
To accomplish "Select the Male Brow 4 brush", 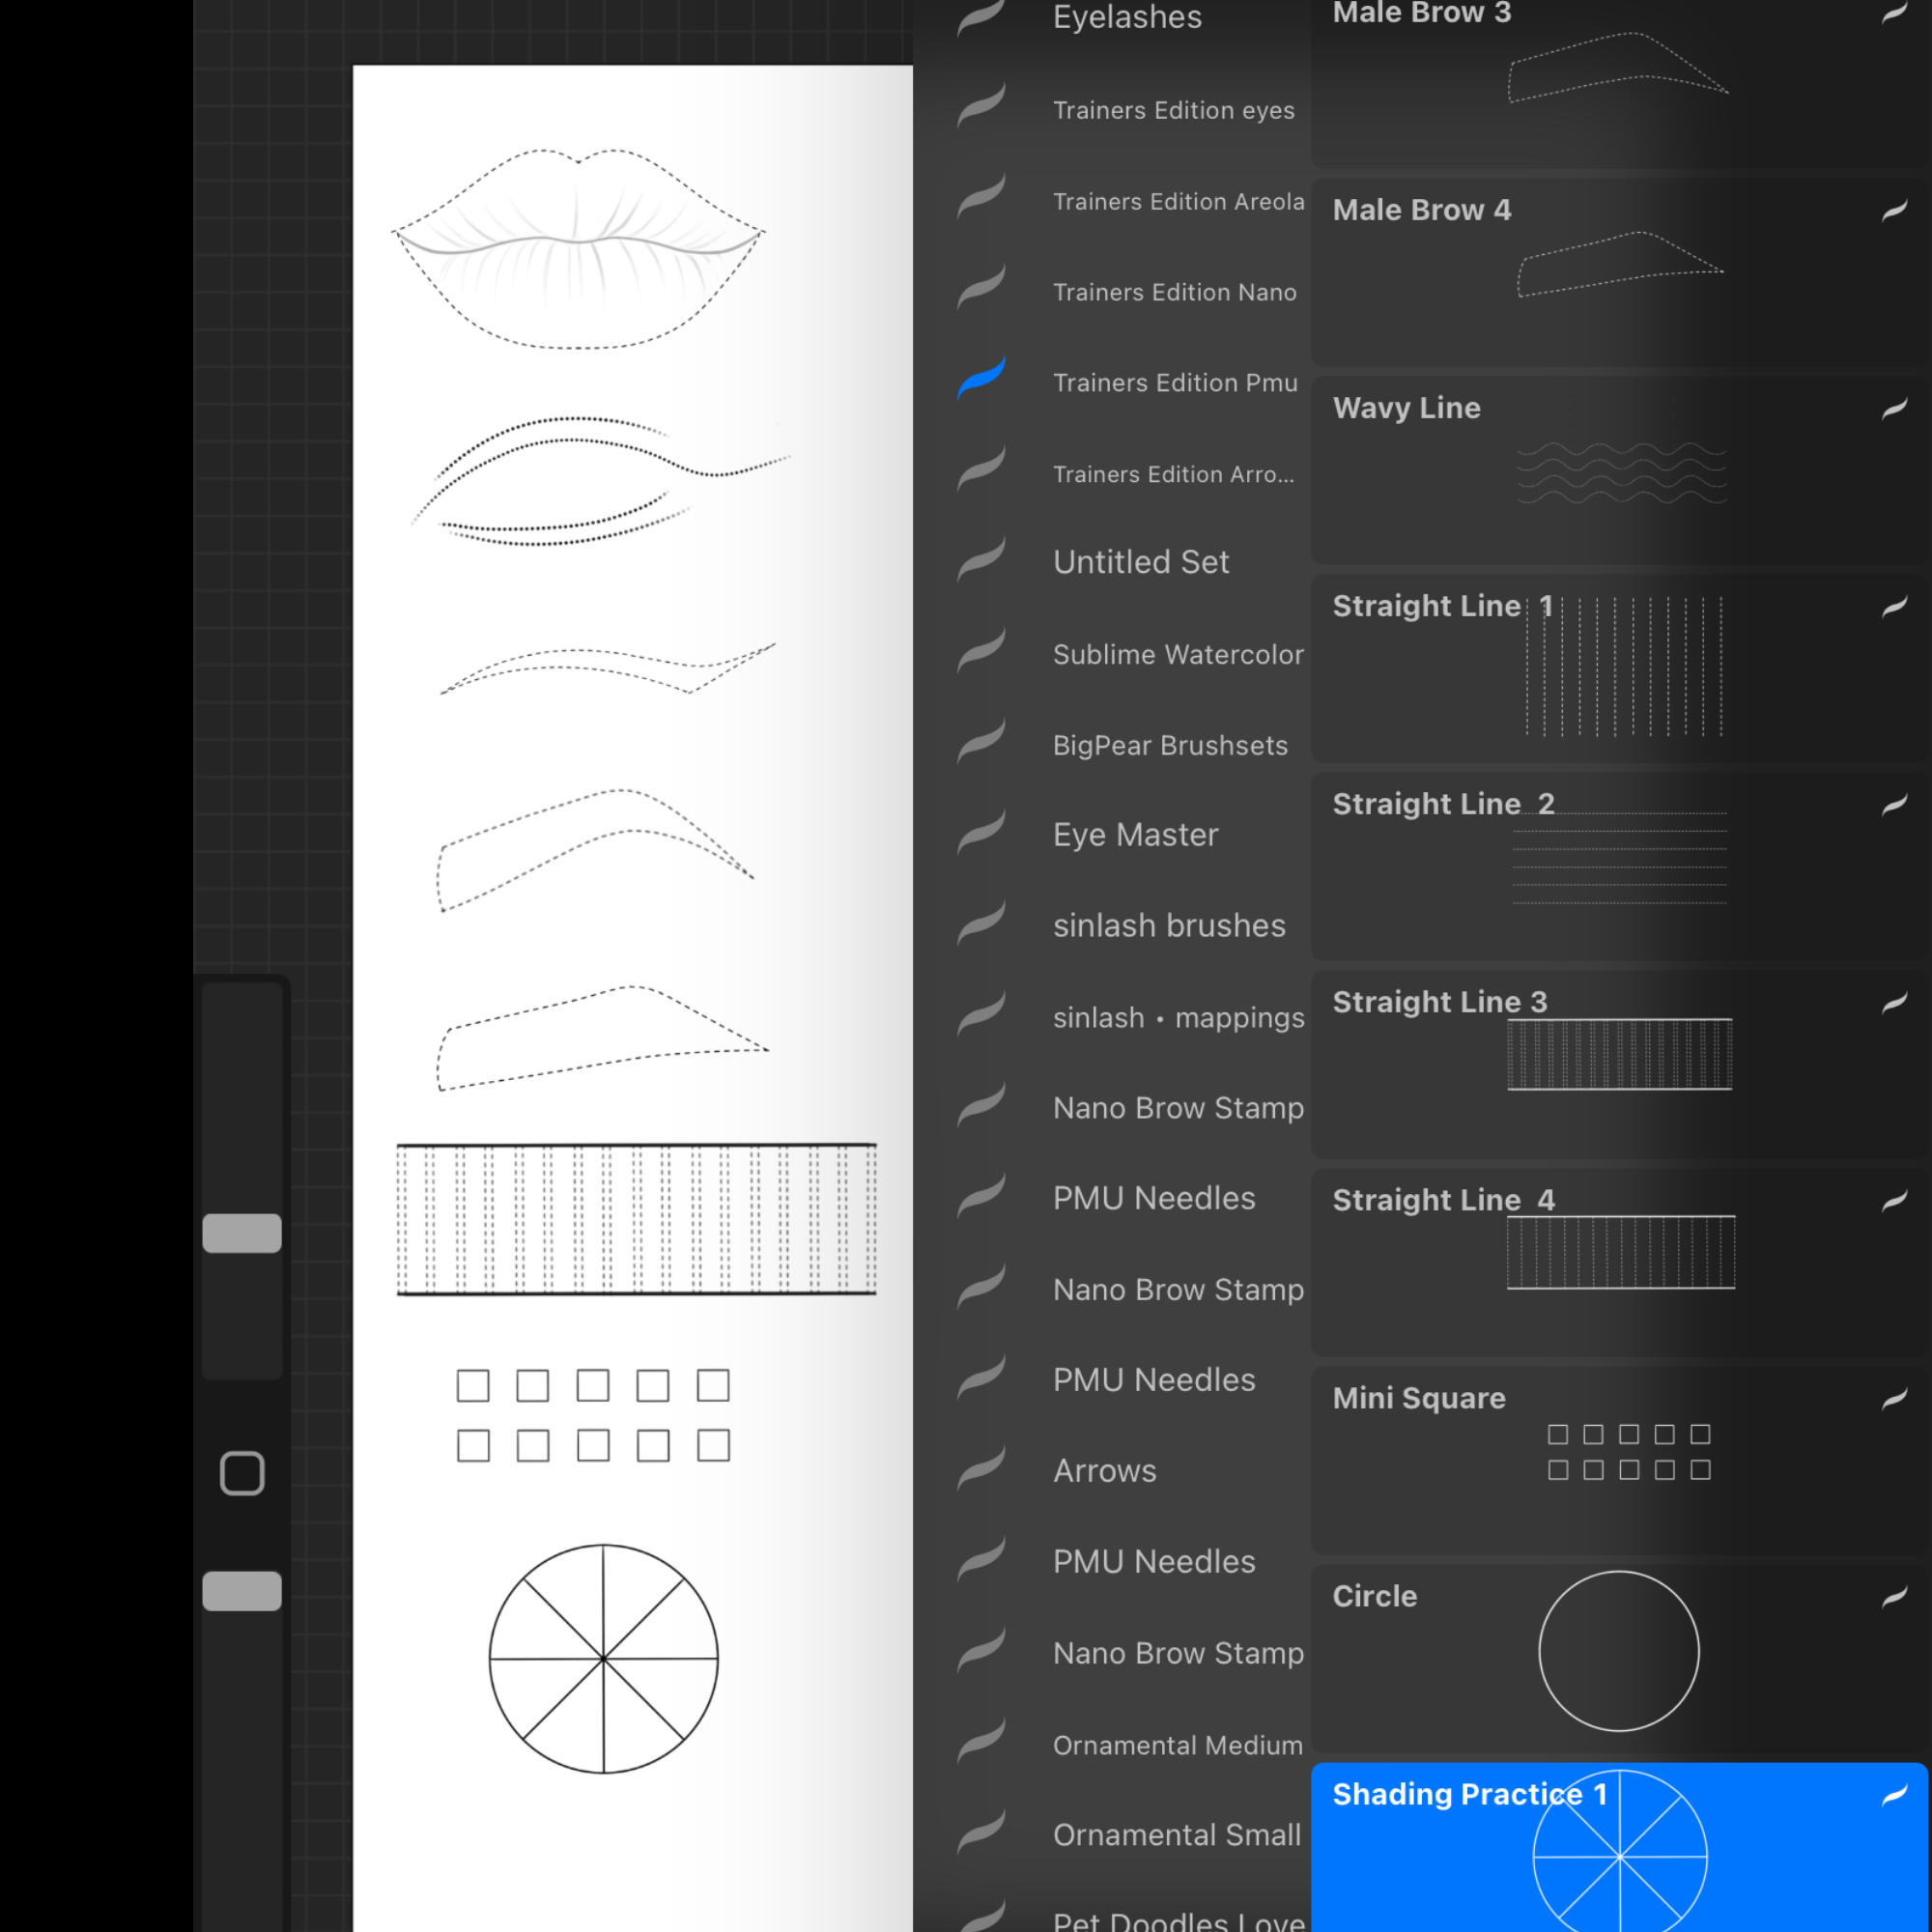I will pyautogui.click(x=1620, y=272).
